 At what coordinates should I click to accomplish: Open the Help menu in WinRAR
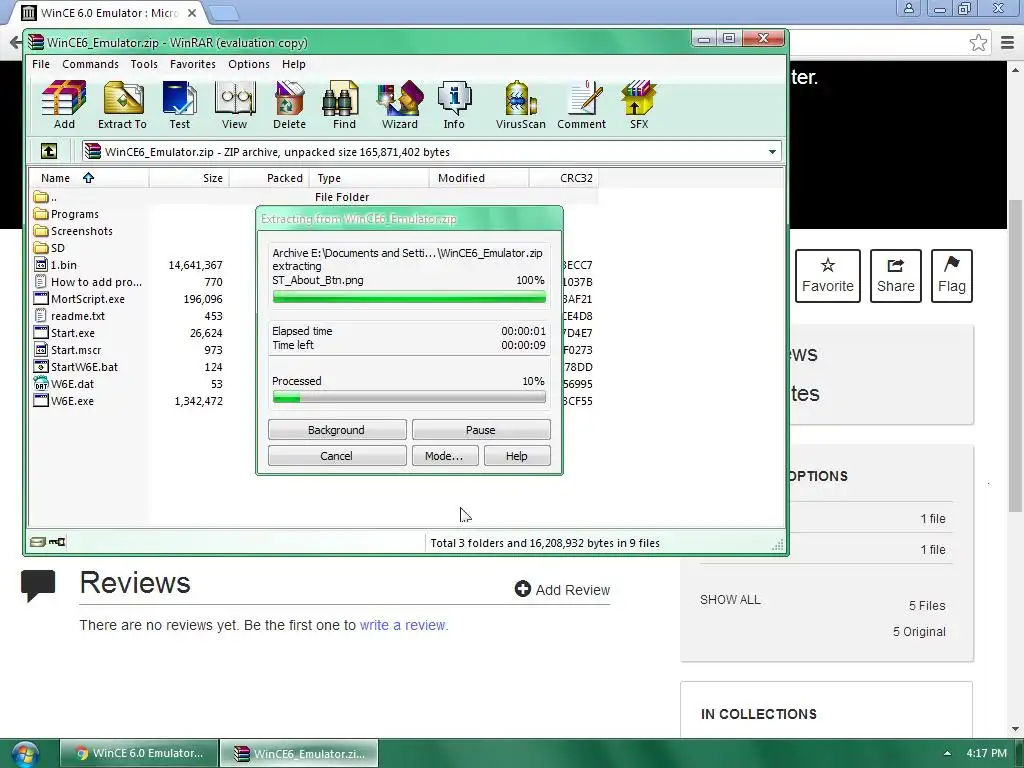[x=294, y=64]
